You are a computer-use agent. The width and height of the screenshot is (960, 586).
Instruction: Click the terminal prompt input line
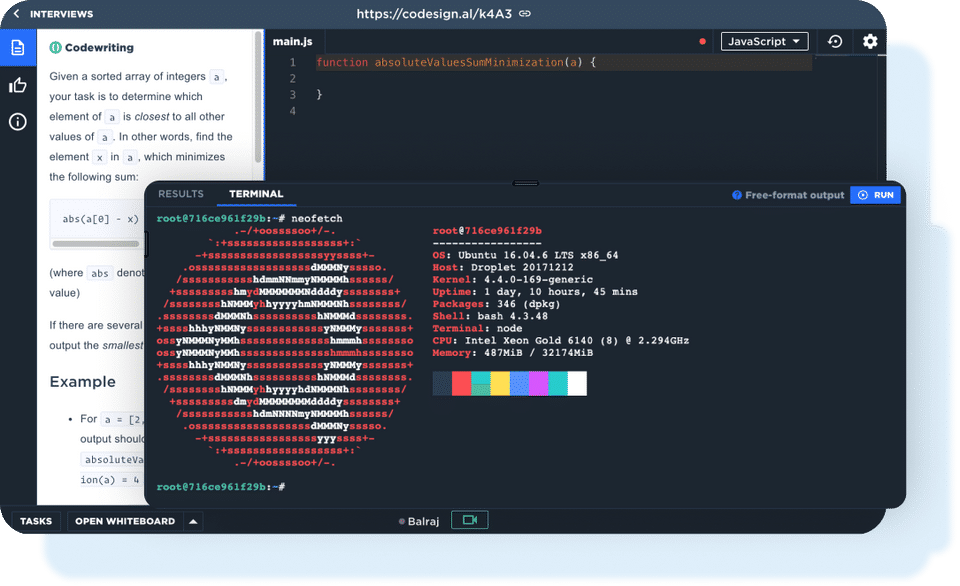(x=221, y=487)
